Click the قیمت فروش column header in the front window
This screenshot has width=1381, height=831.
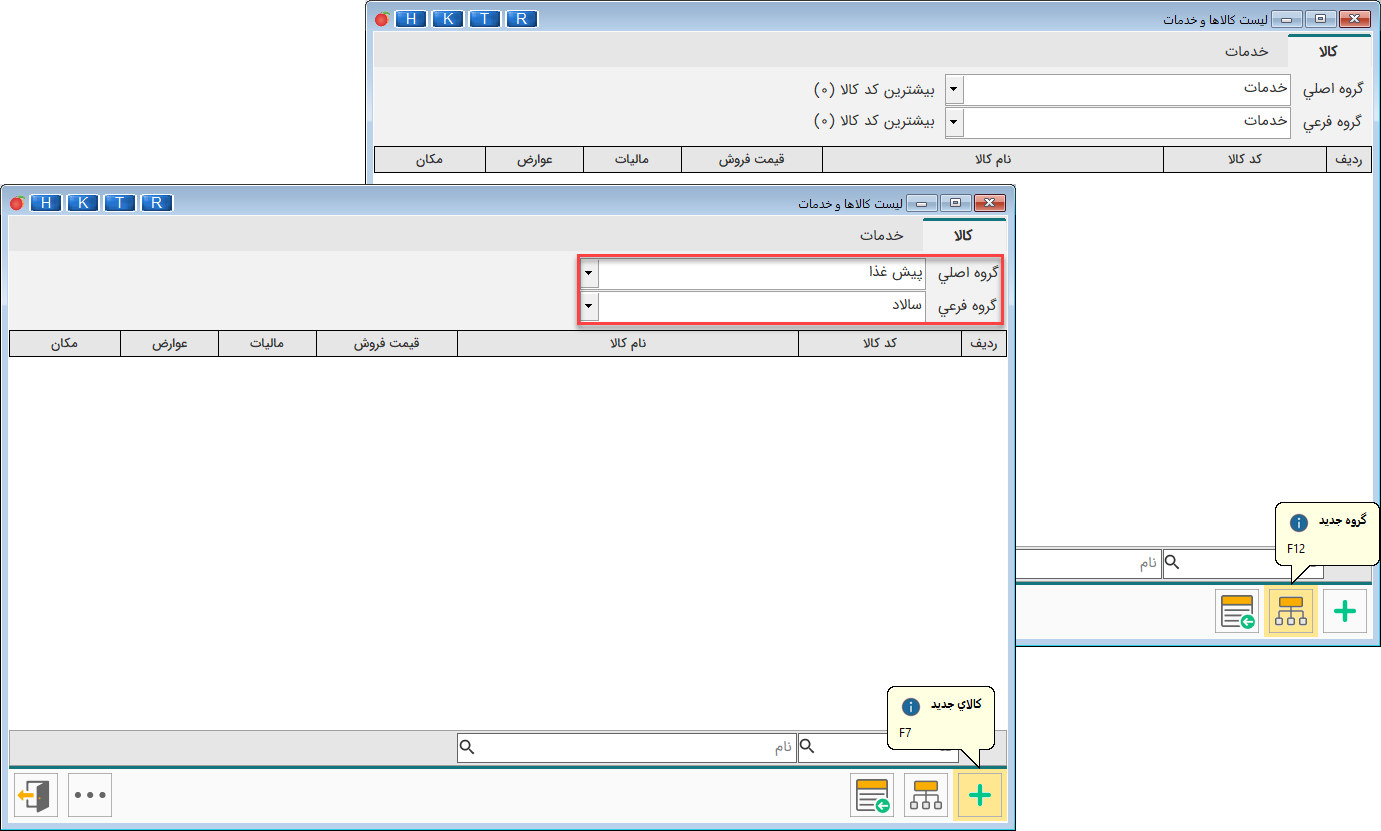(387, 344)
